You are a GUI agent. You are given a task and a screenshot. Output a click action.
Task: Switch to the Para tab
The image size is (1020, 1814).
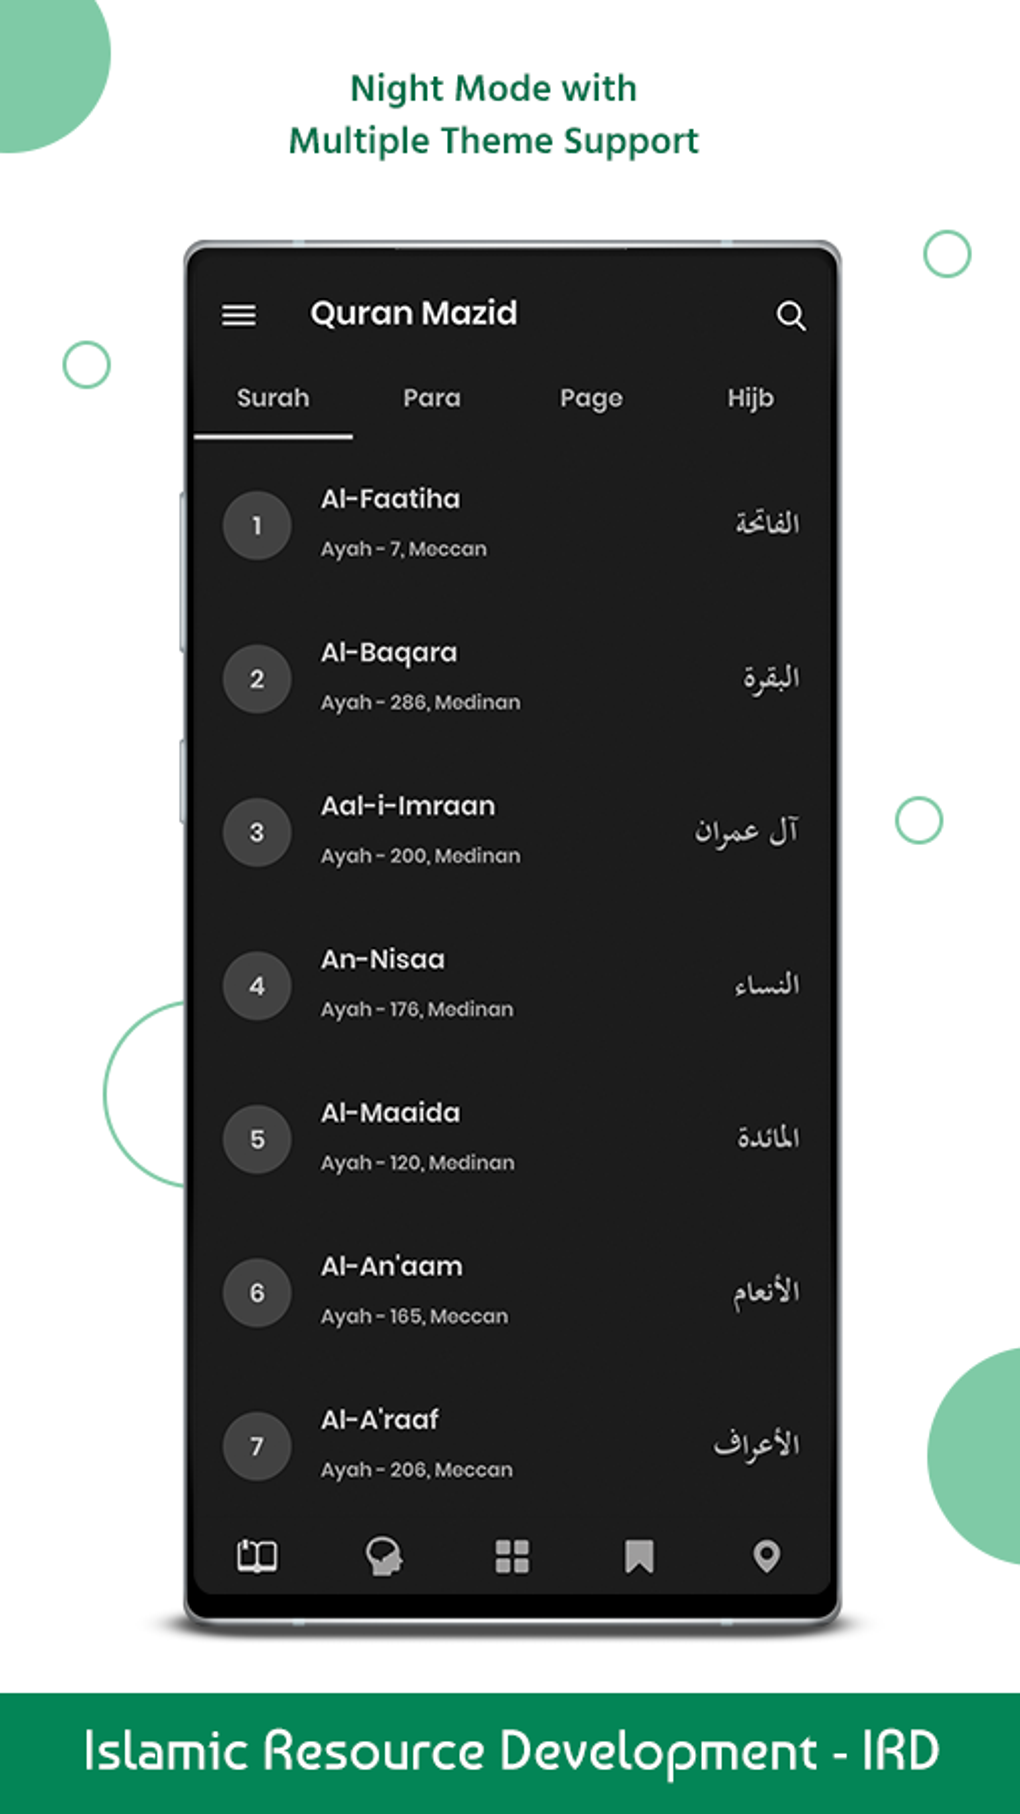pos(431,398)
